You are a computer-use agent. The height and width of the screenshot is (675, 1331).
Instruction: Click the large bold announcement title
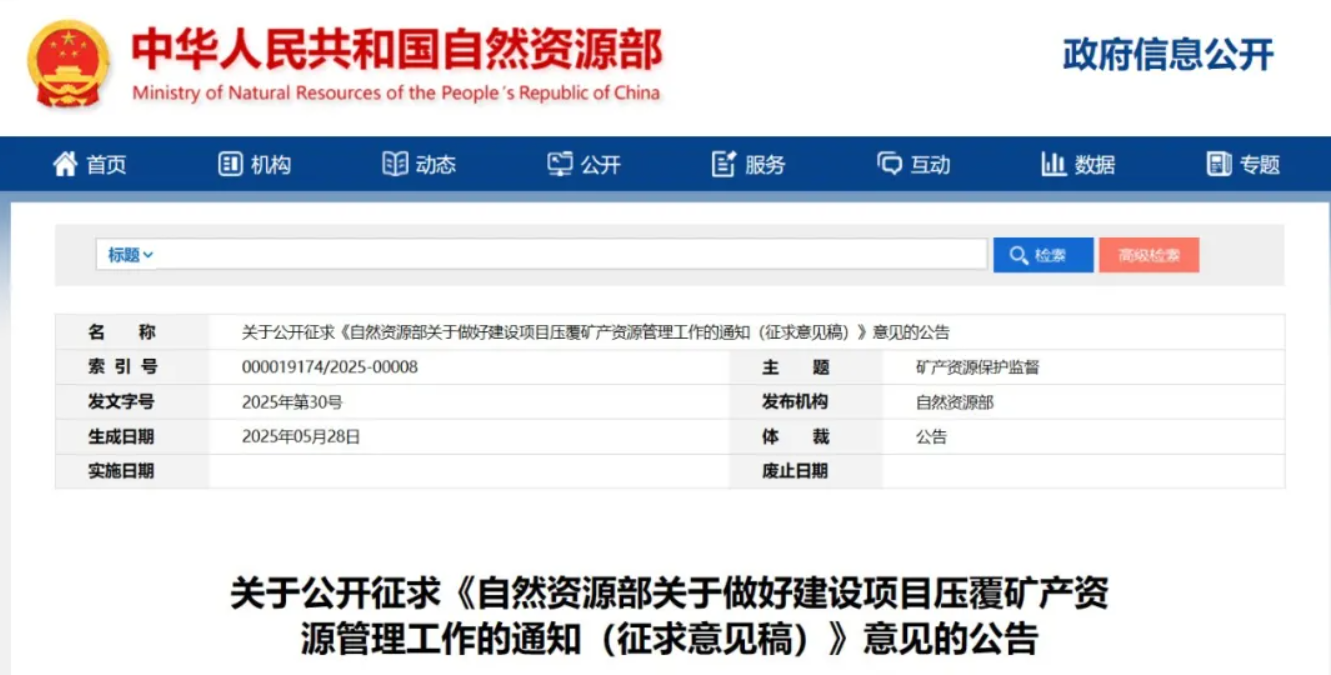tap(669, 616)
